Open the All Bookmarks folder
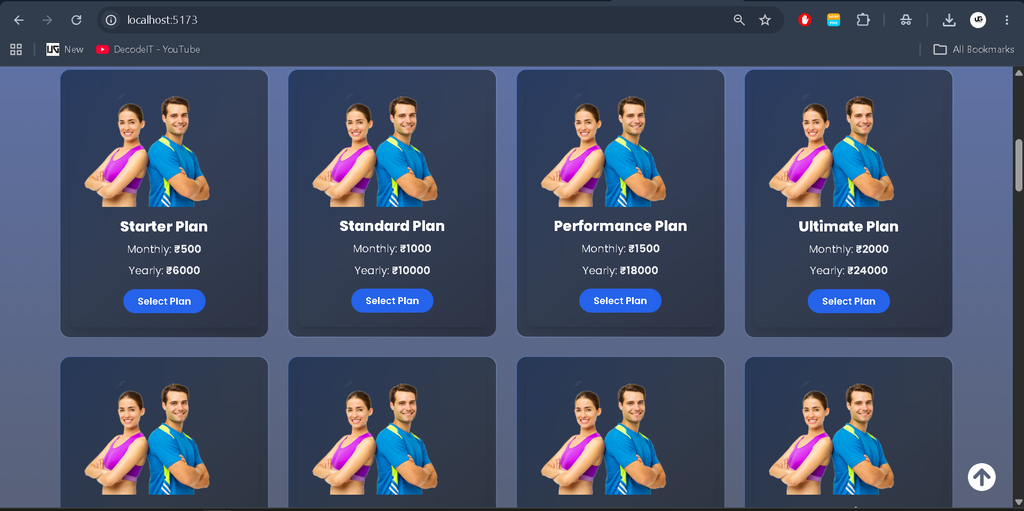1024x511 pixels. [x=974, y=50]
